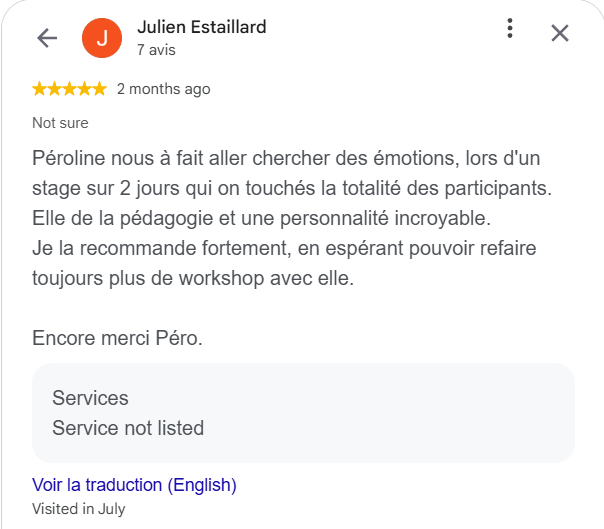The height and width of the screenshot is (529, 604).
Task: Open 'Voir la traduction (English)' link
Action: (x=134, y=485)
